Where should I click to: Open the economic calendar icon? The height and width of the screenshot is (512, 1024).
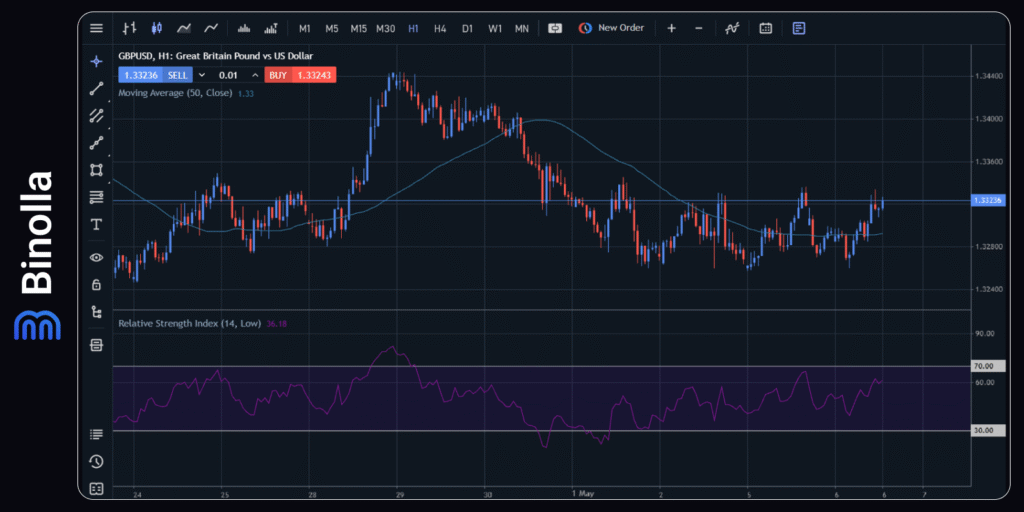click(x=765, y=28)
